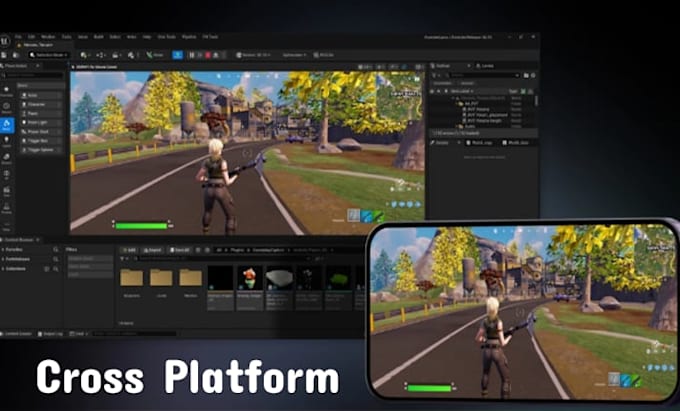The width and height of the screenshot is (680, 411).
Task: Open the add content toolbar dropdown
Action: (84, 55)
